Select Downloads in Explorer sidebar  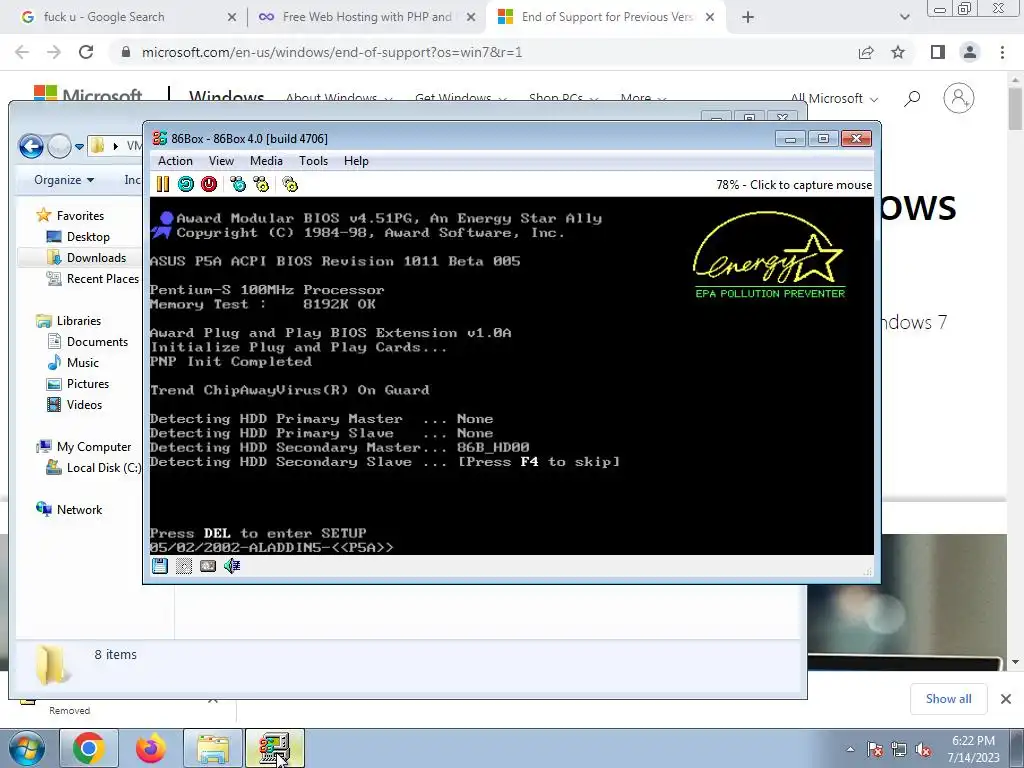point(95,257)
